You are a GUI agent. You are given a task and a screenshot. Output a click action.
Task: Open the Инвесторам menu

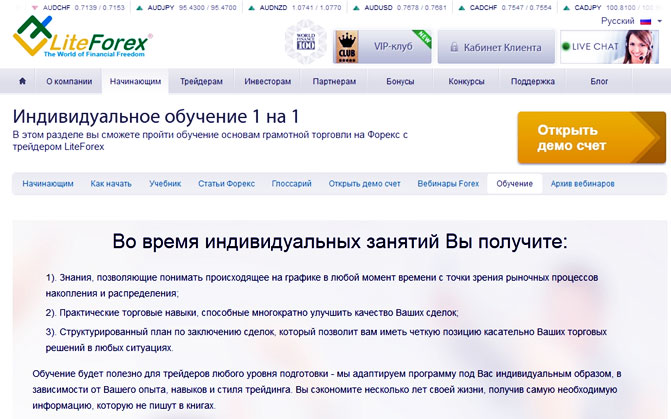(267, 81)
